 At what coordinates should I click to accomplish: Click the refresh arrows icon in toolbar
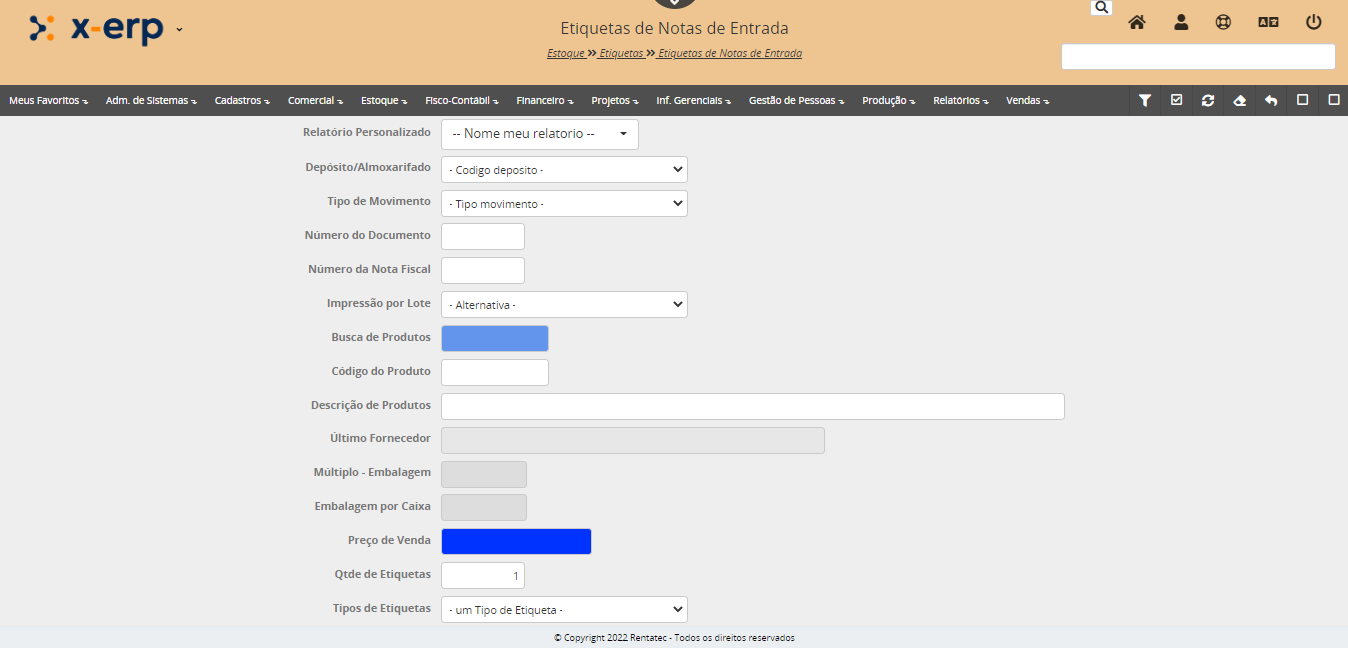[1208, 100]
